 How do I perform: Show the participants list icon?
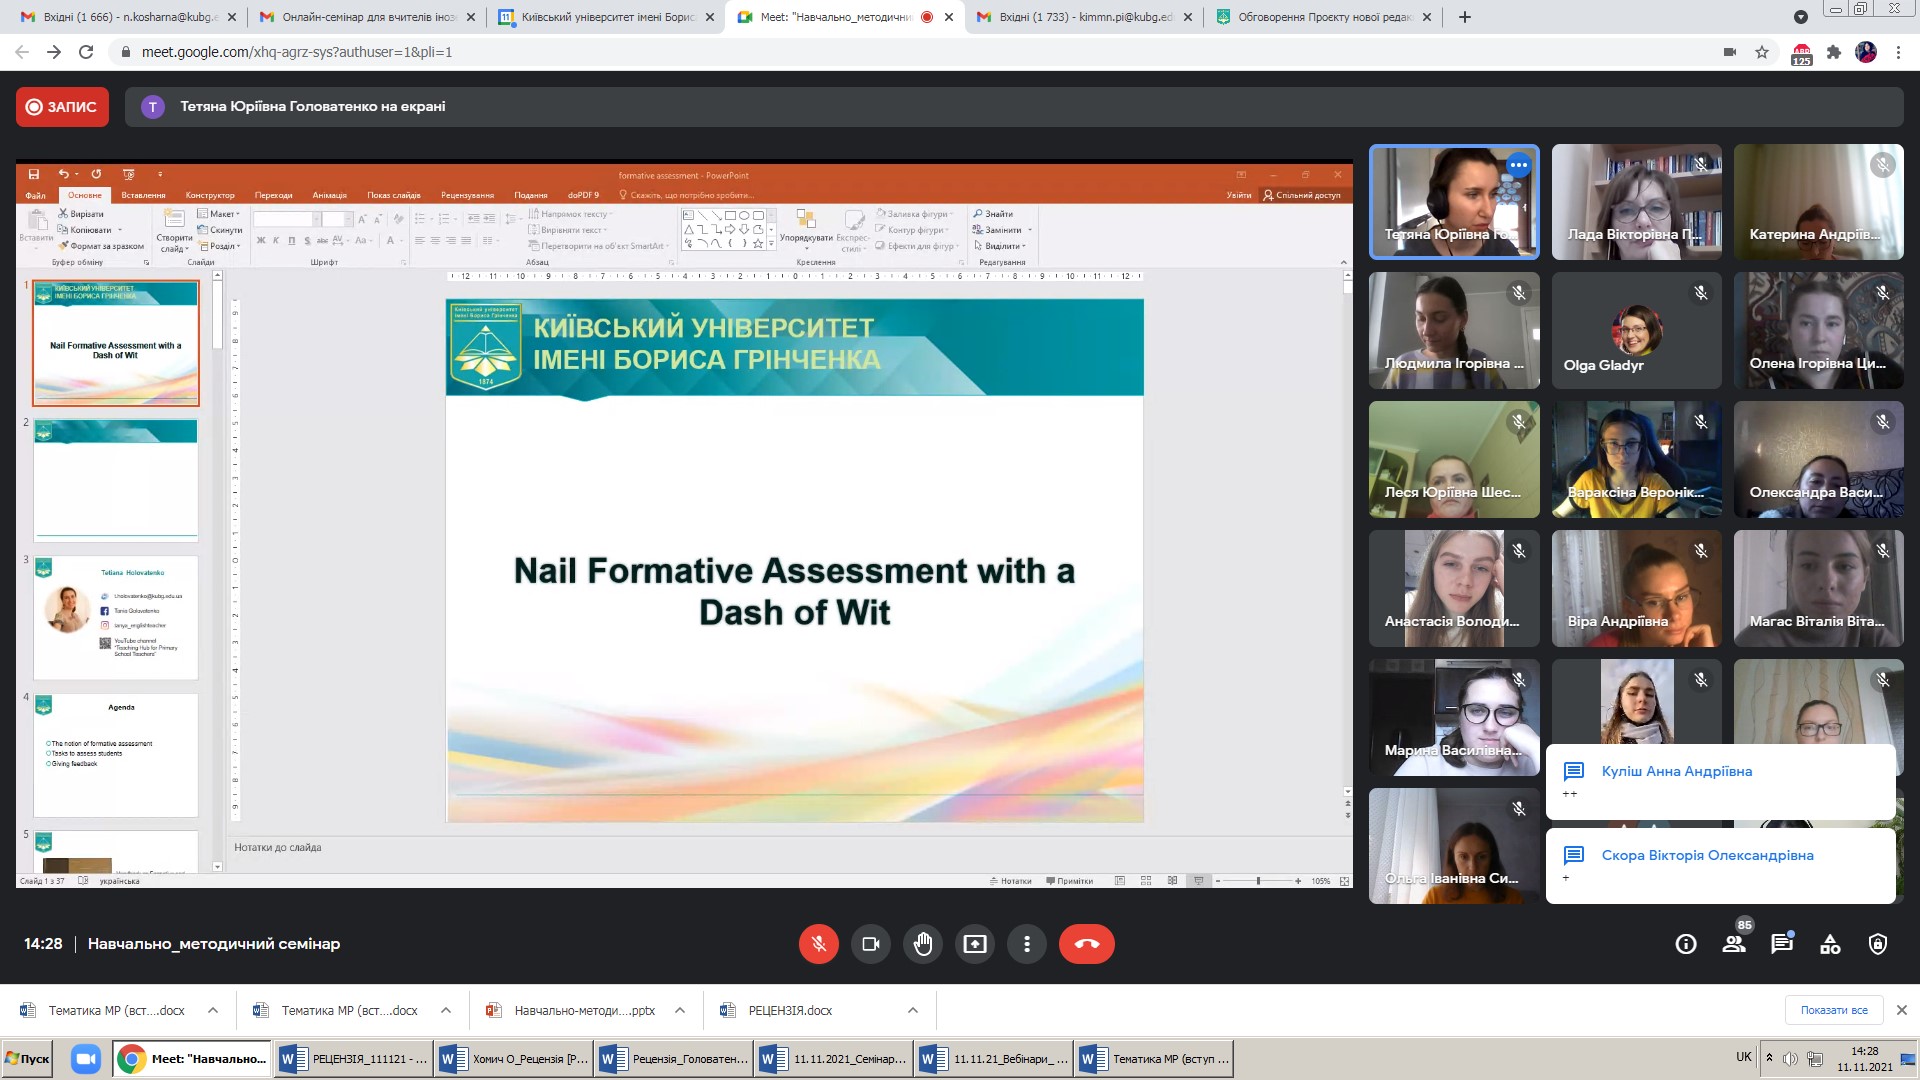[x=1734, y=944]
